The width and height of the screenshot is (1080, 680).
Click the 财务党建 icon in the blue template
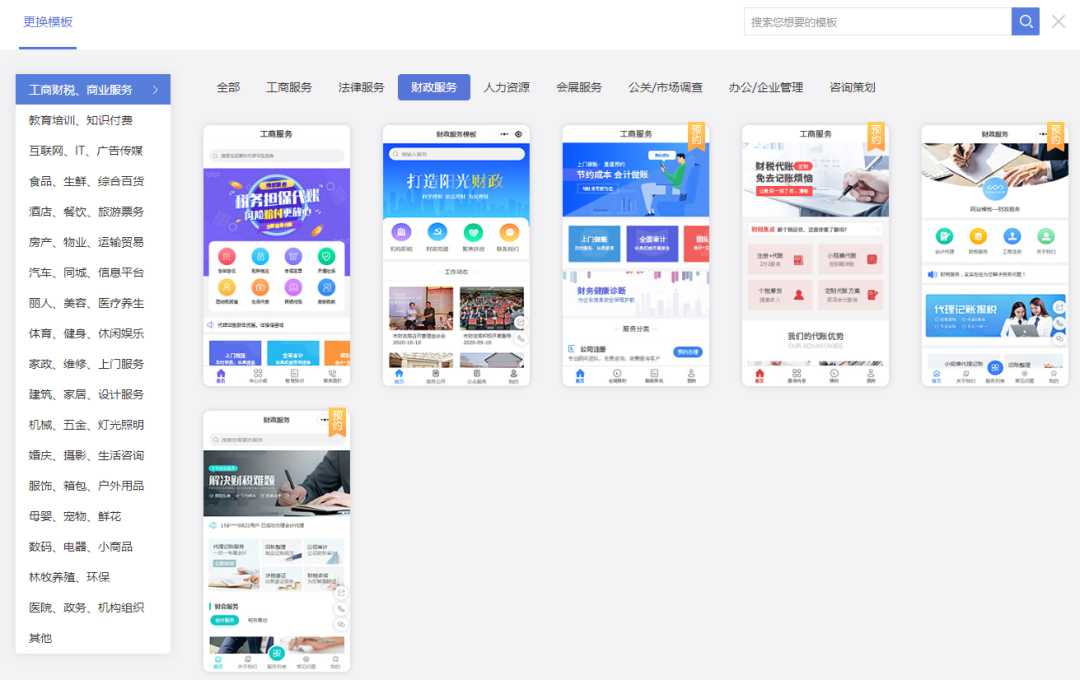(436, 233)
